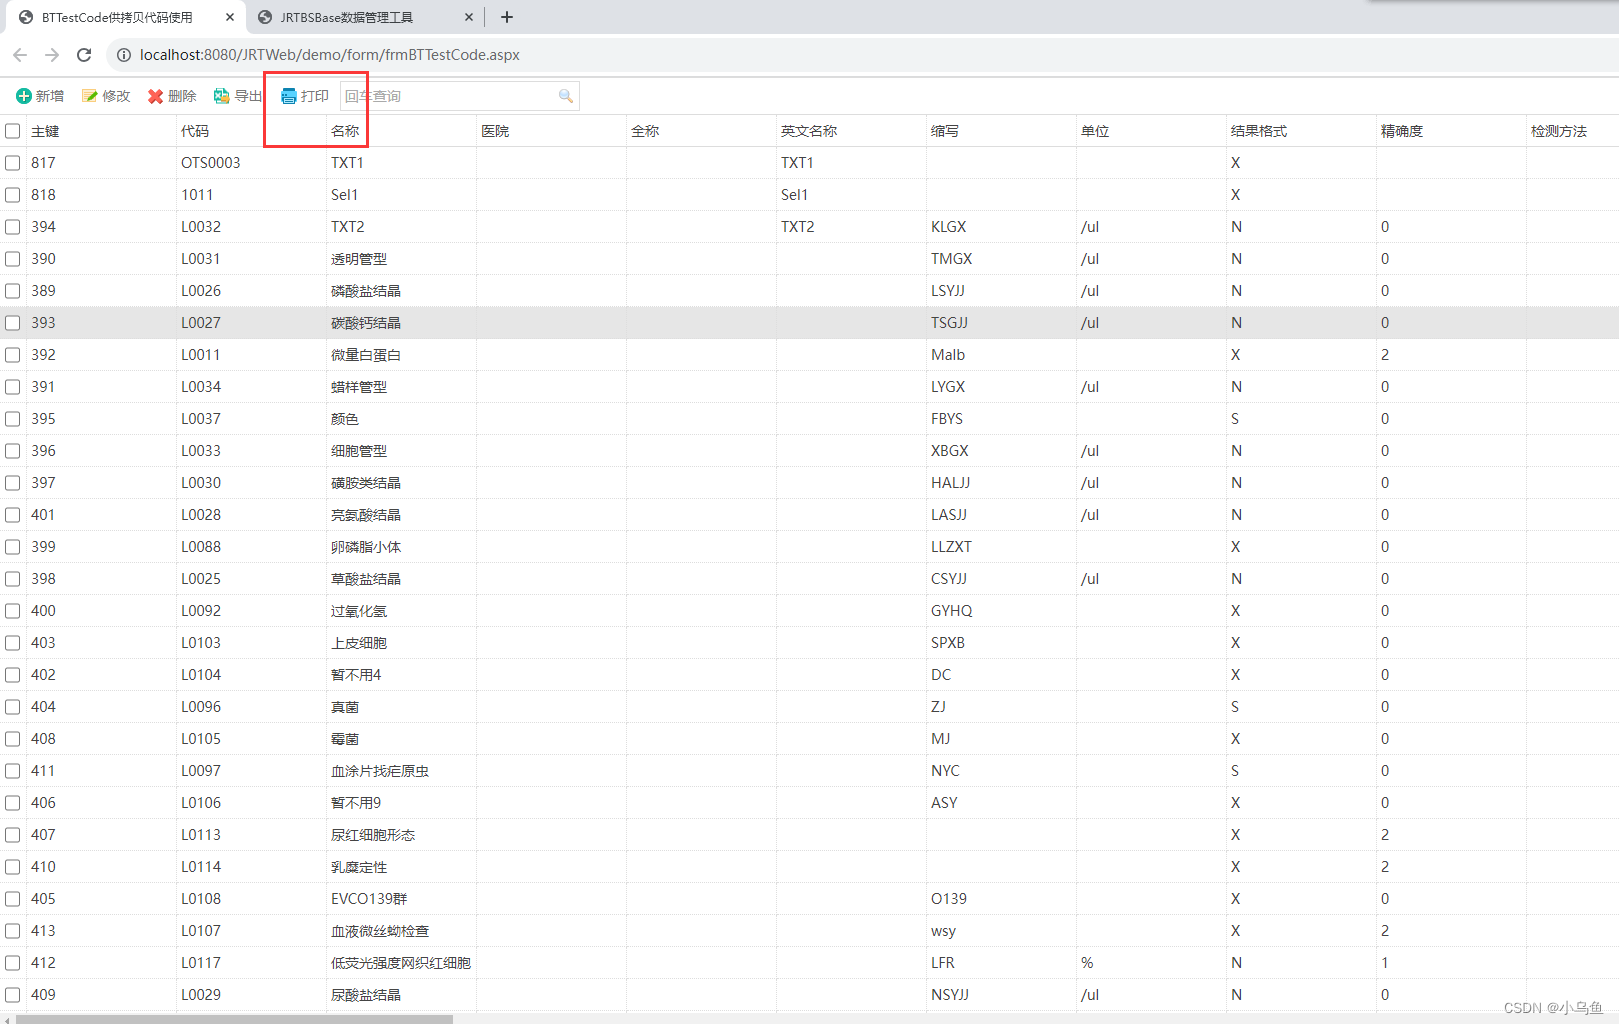Click the 修改 button label
Screen dimensions: 1619x1024
[116, 96]
